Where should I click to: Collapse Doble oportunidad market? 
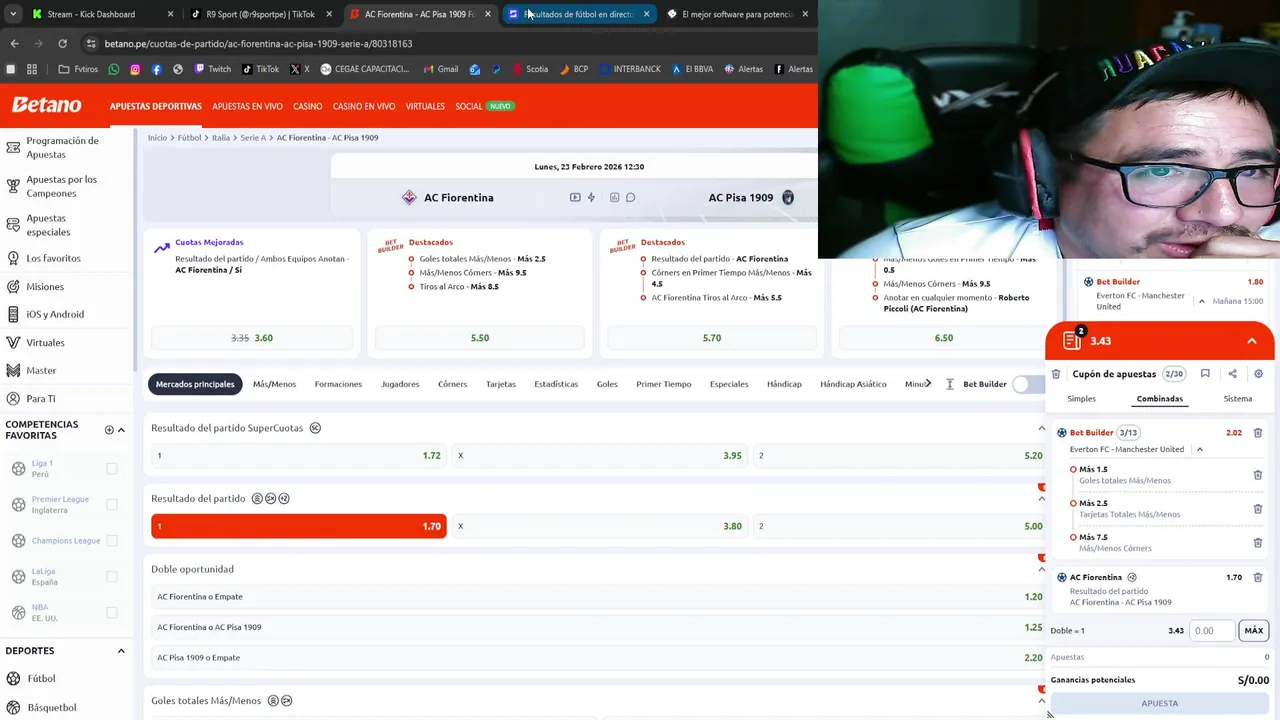(x=1041, y=569)
